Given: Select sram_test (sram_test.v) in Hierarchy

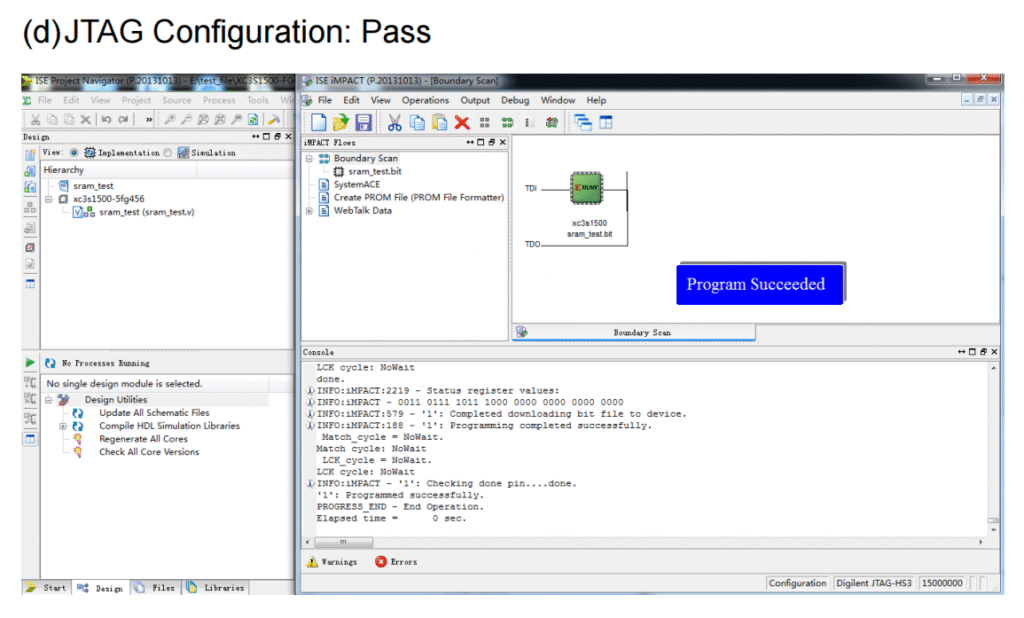Looking at the screenshot, I should pyautogui.click(x=146, y=212).
